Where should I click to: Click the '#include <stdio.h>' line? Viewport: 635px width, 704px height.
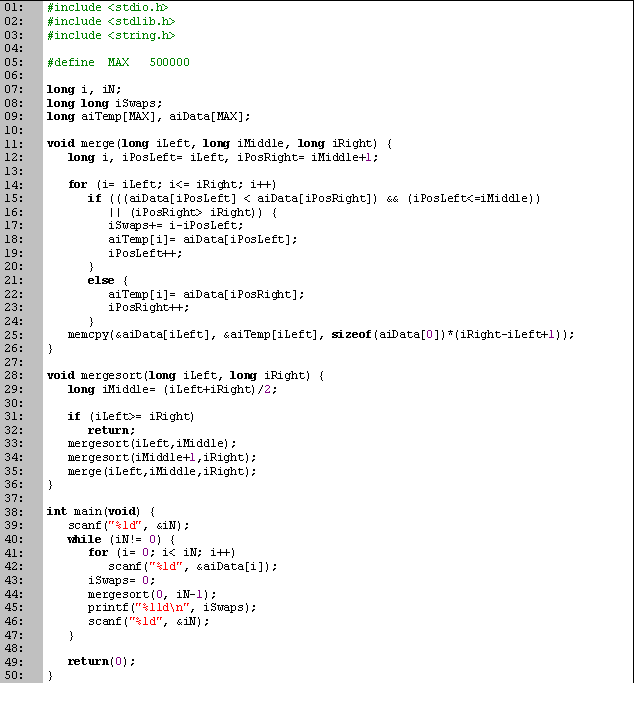(108, 8)
